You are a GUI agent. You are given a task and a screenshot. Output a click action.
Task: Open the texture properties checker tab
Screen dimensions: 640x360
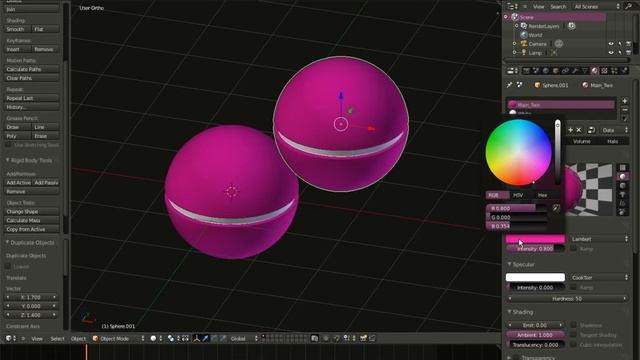[604, 71]
